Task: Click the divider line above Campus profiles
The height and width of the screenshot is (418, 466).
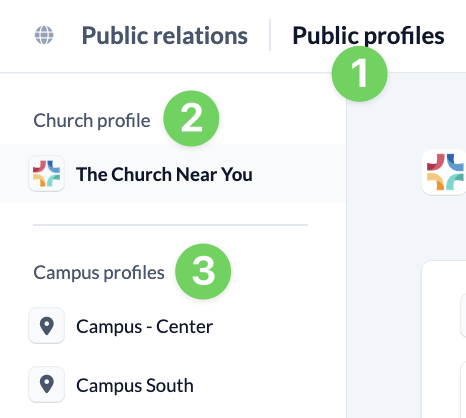Action: (170, 225)
